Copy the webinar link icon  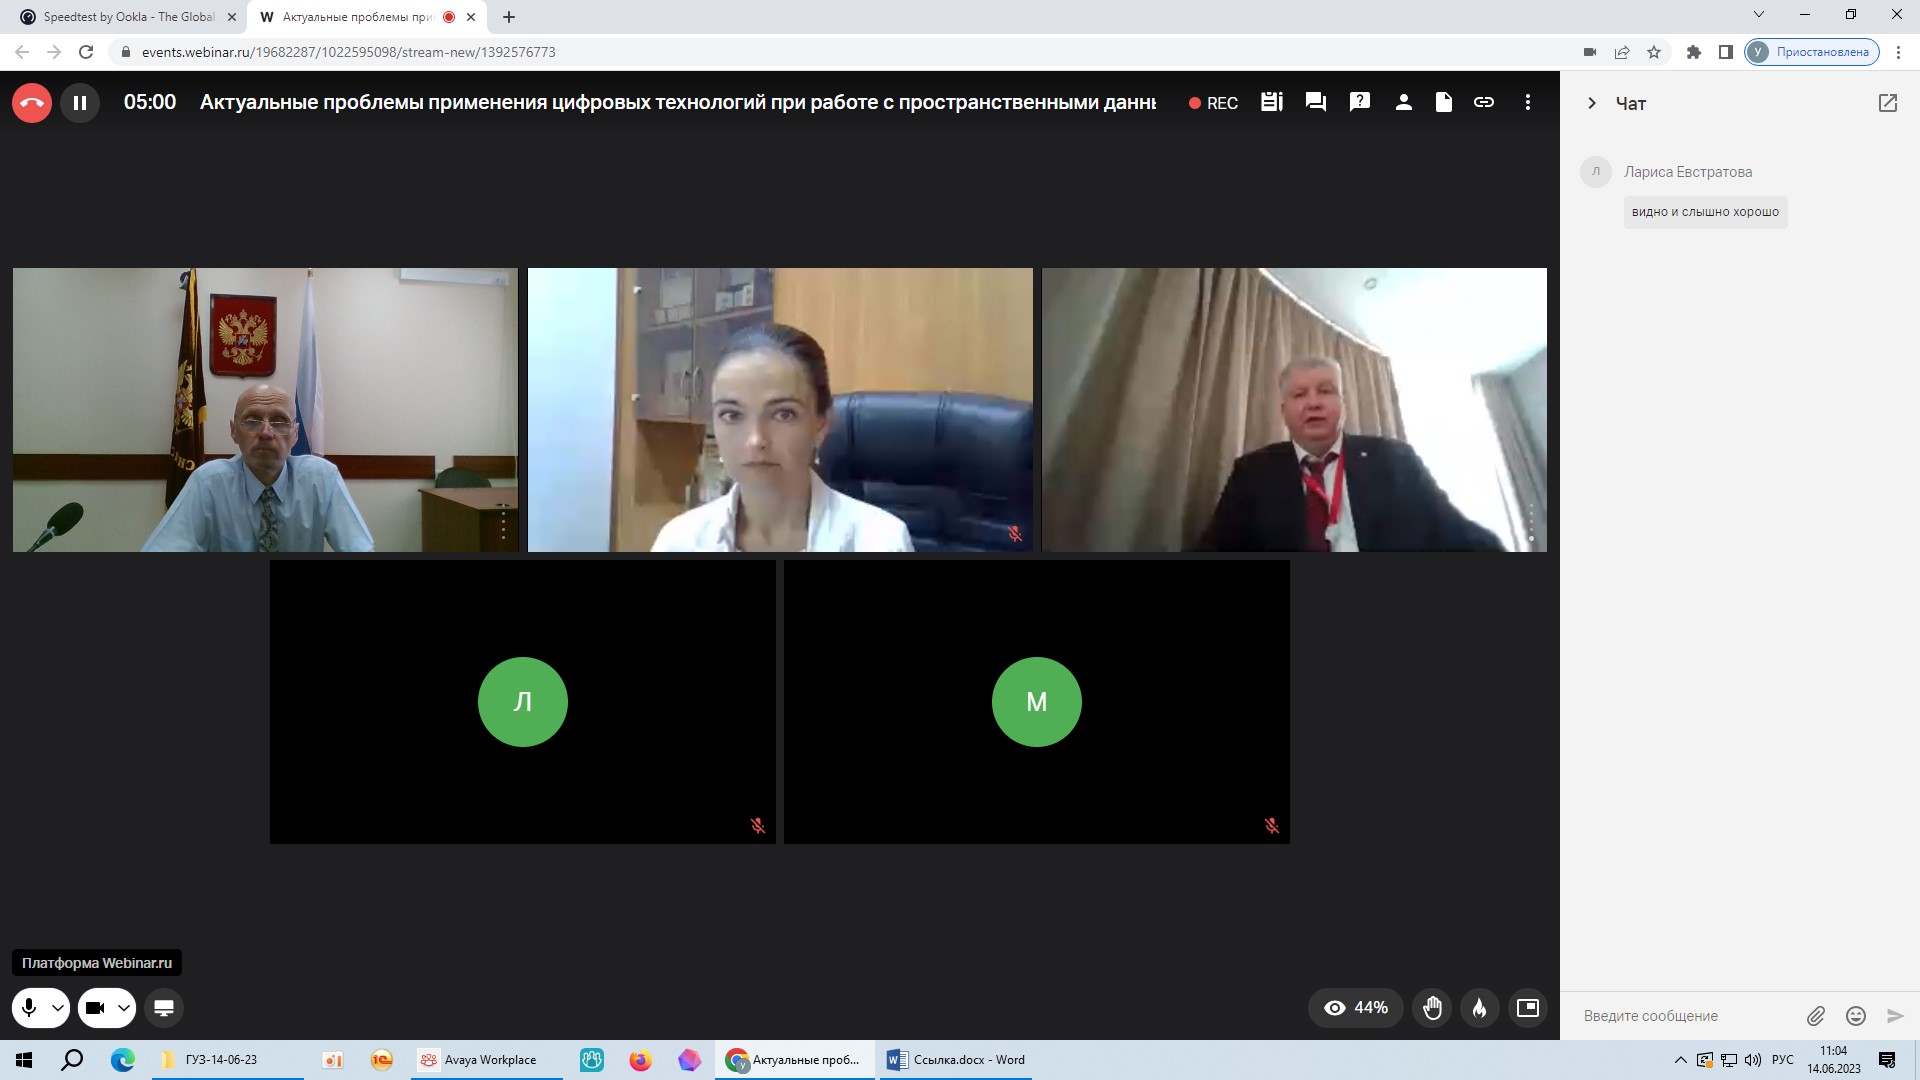(1484, 102)
